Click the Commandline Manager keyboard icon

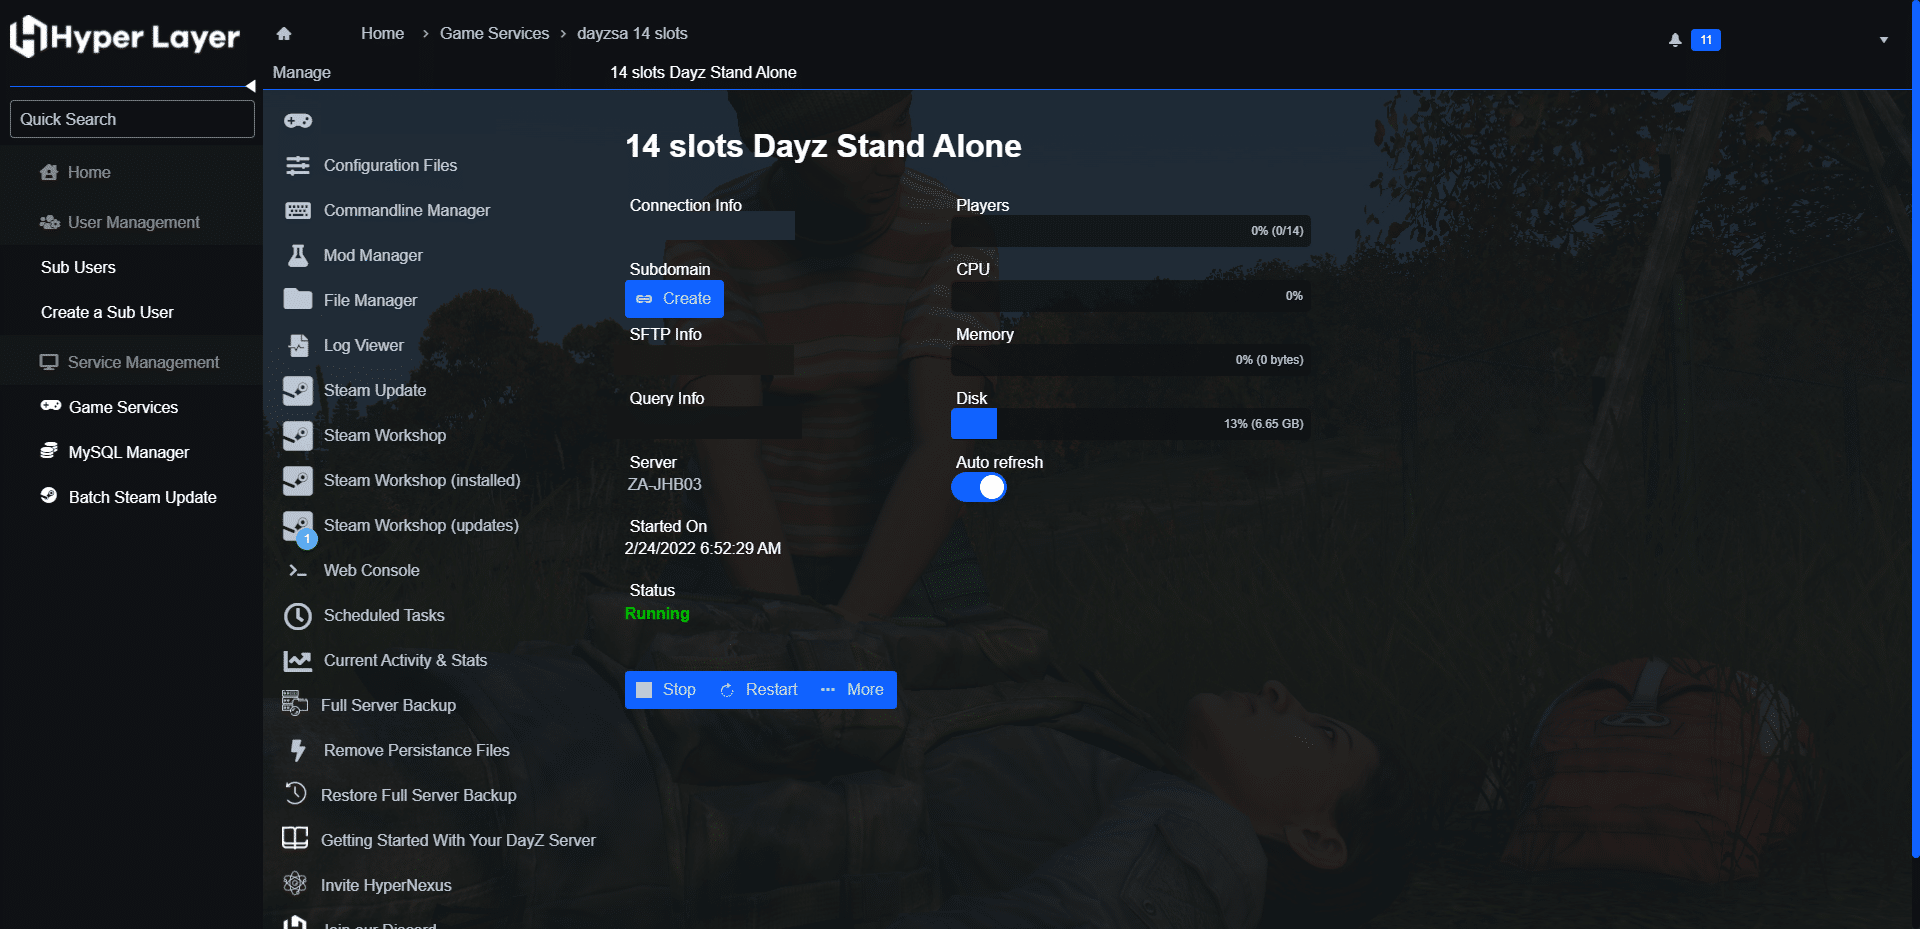tap(298, 211)
